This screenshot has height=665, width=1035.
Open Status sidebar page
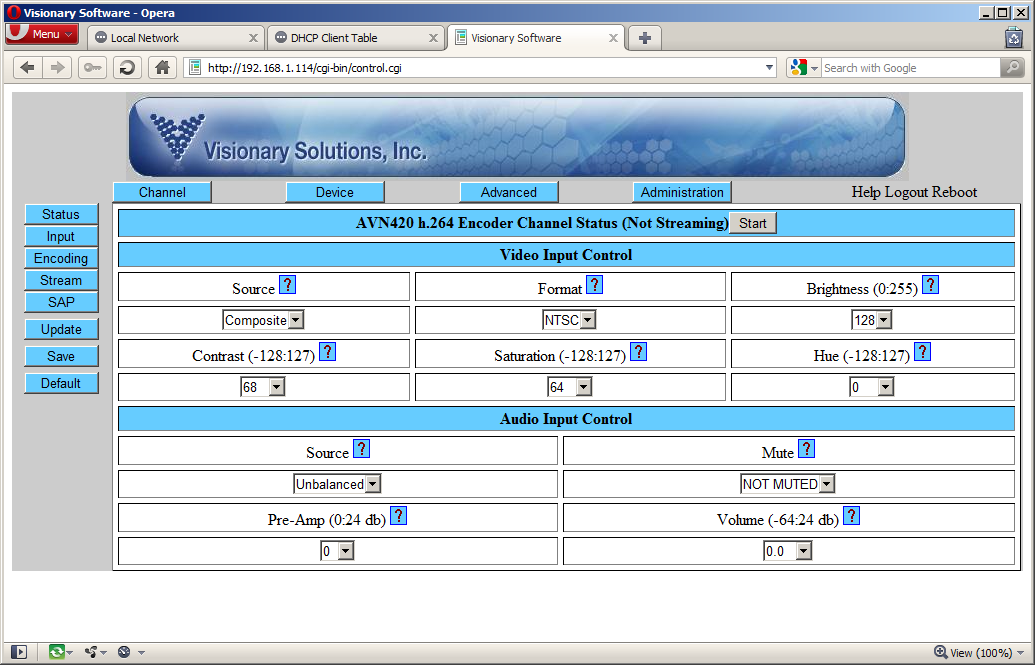(x=61, y=214)
